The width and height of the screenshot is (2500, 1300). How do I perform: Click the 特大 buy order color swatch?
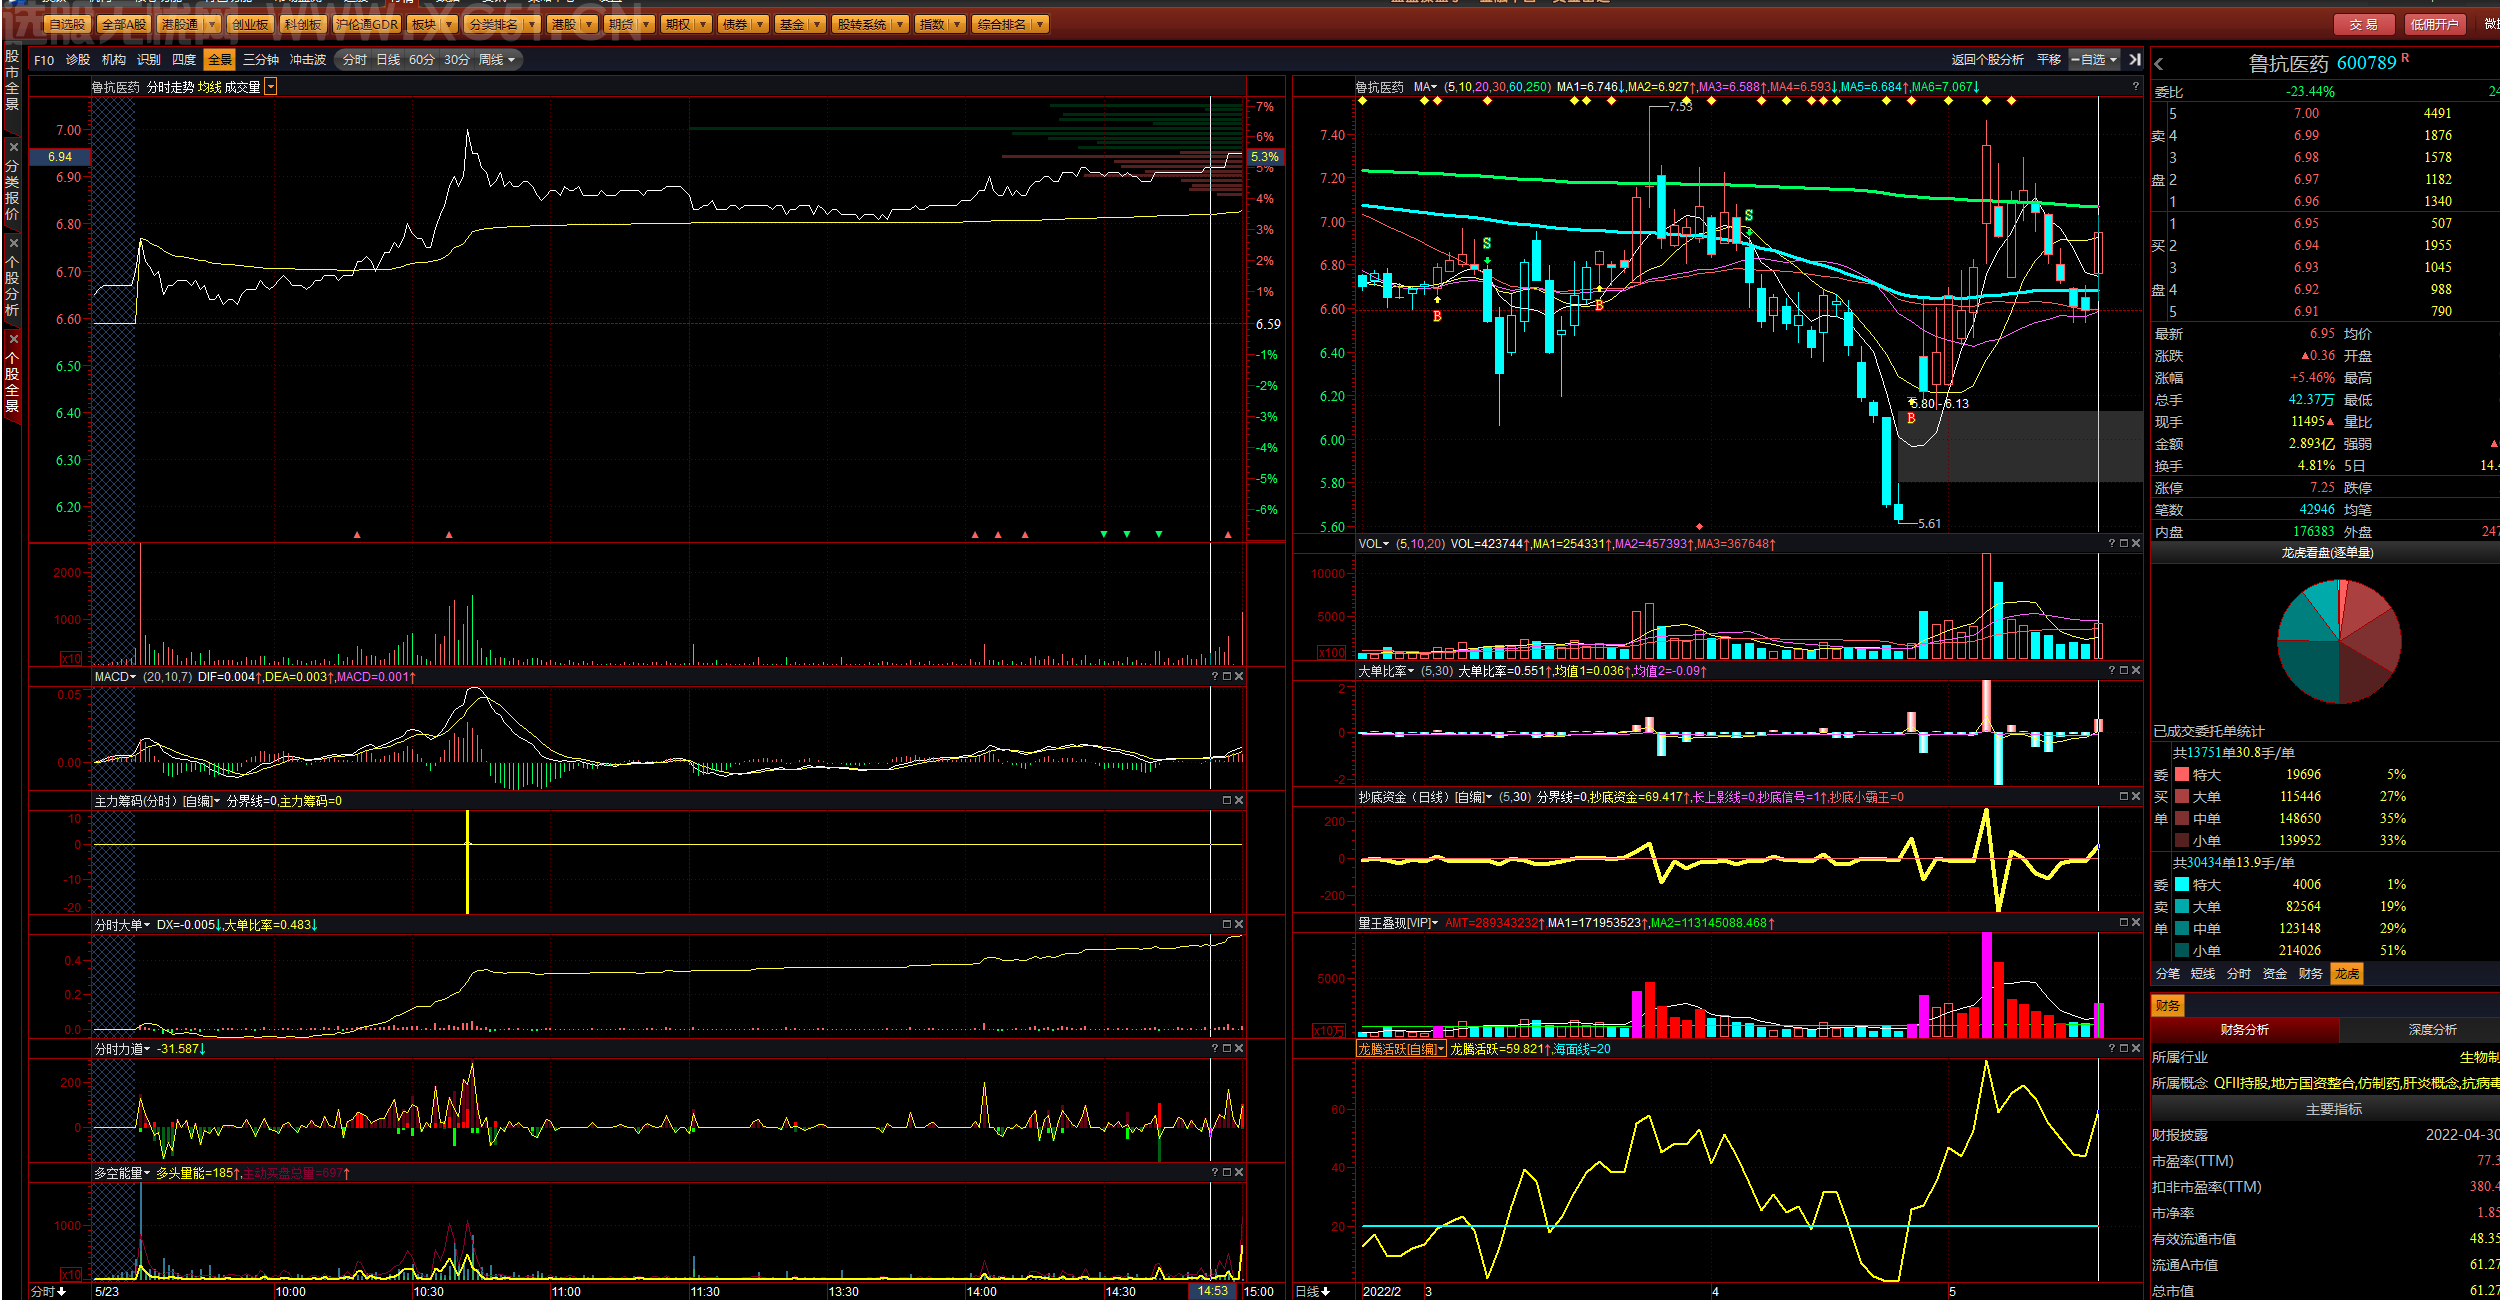[x=2182, y=775]
